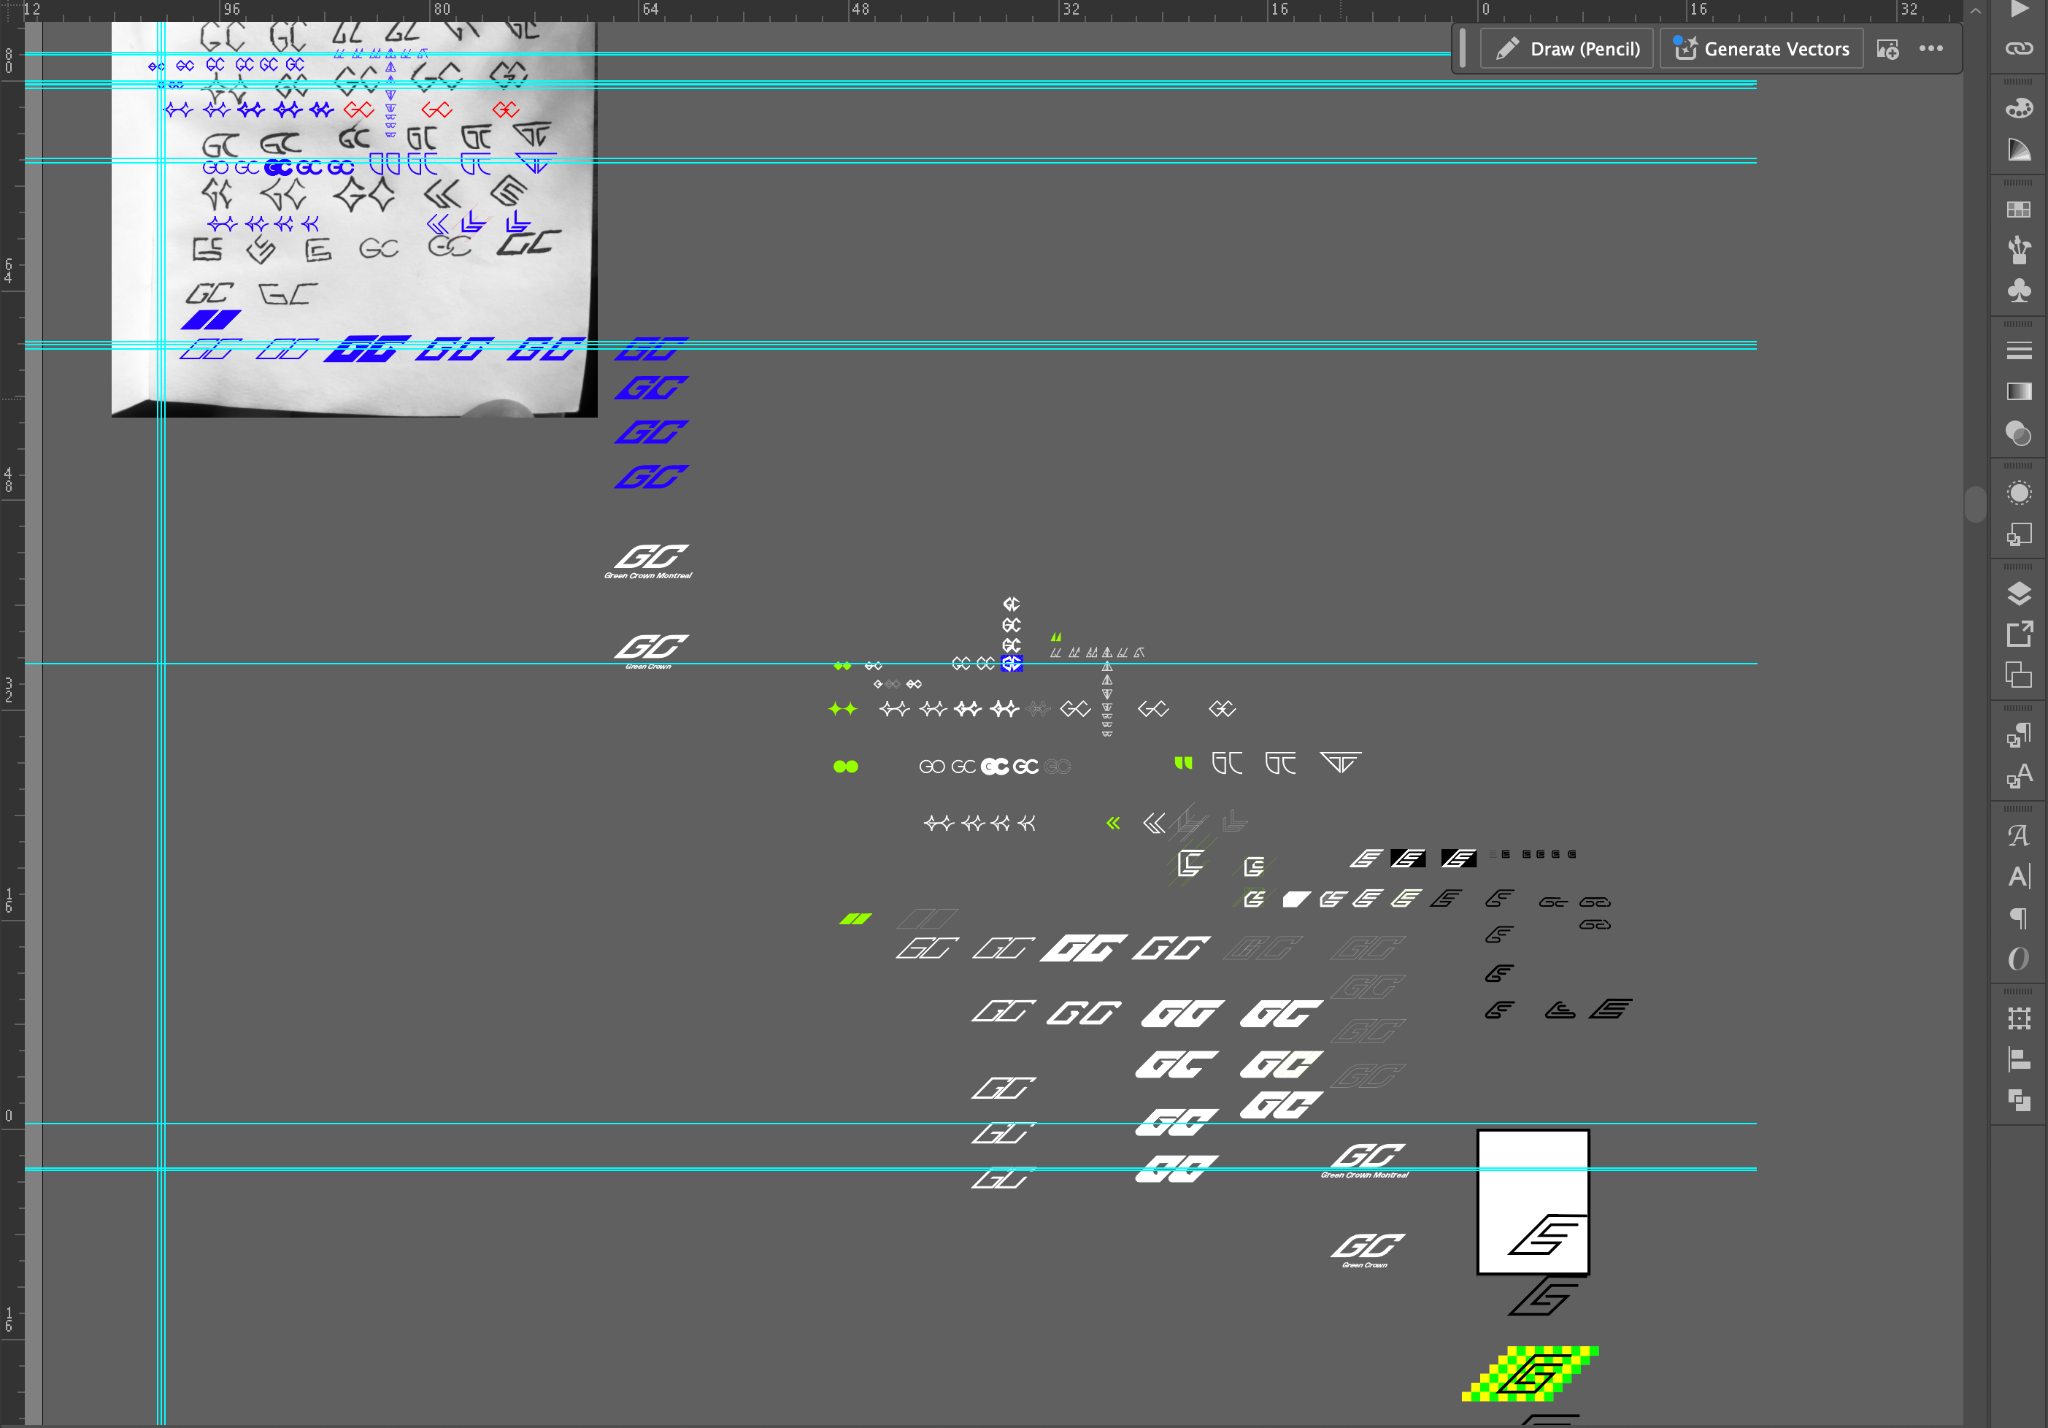Click the Generate Vectors button
Image resolution: width=2048 pixels, height=1428 pixels.
point(1762,49)
